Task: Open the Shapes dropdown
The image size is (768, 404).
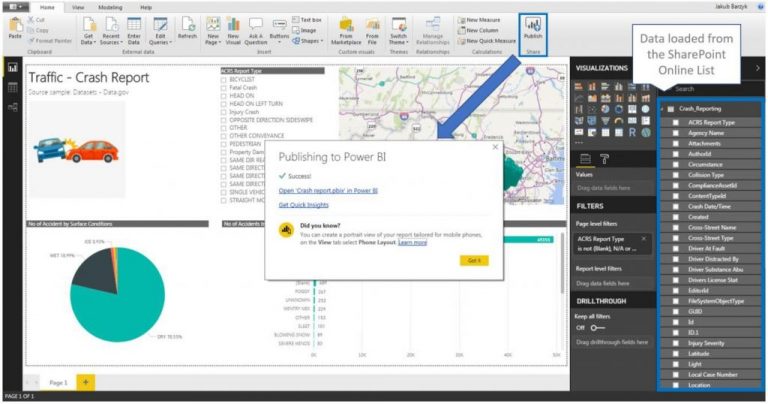Action: [x=308, y=41]
